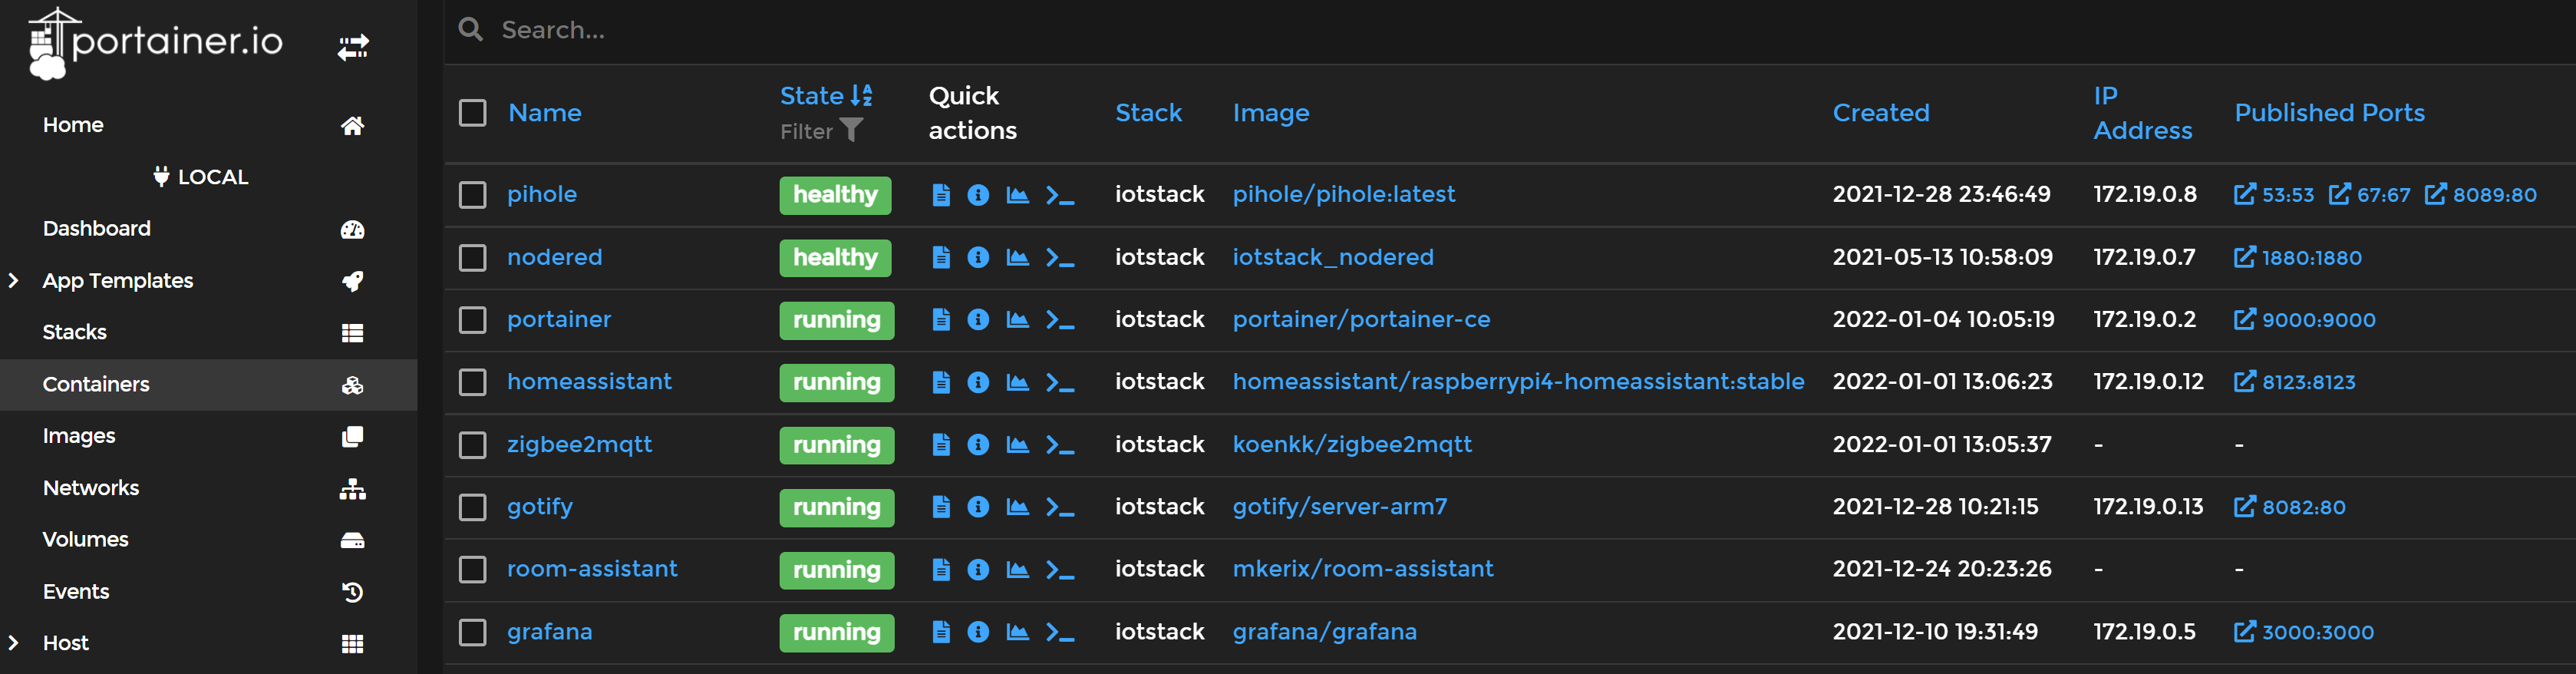Select the gotify container checkbox
Image resolution: width=2576 pixels, height=674 pixels.
(472, 507)
